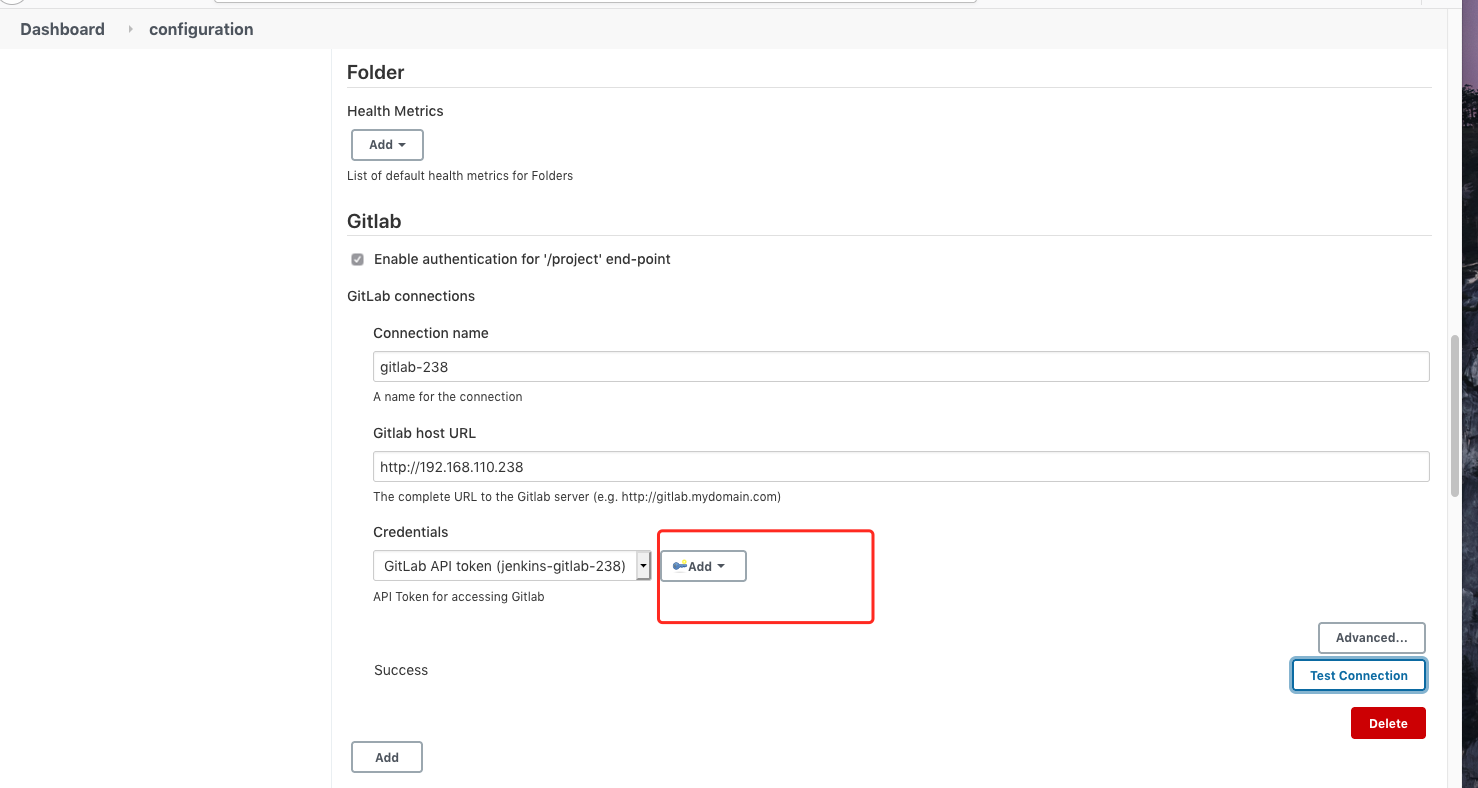Click into the Gitlab host URL field
Screen dimensions: 1478x788
tap(900, 466)
